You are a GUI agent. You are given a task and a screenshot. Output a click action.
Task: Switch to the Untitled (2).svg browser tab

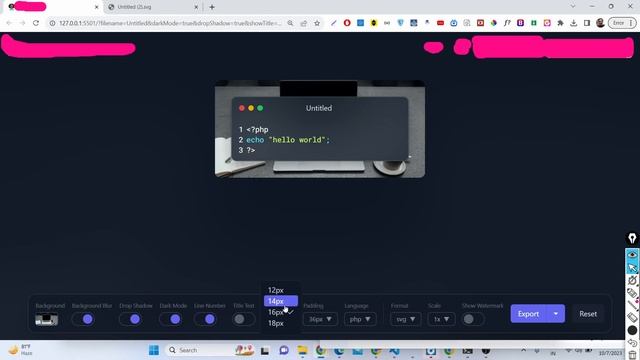point(151,7)
